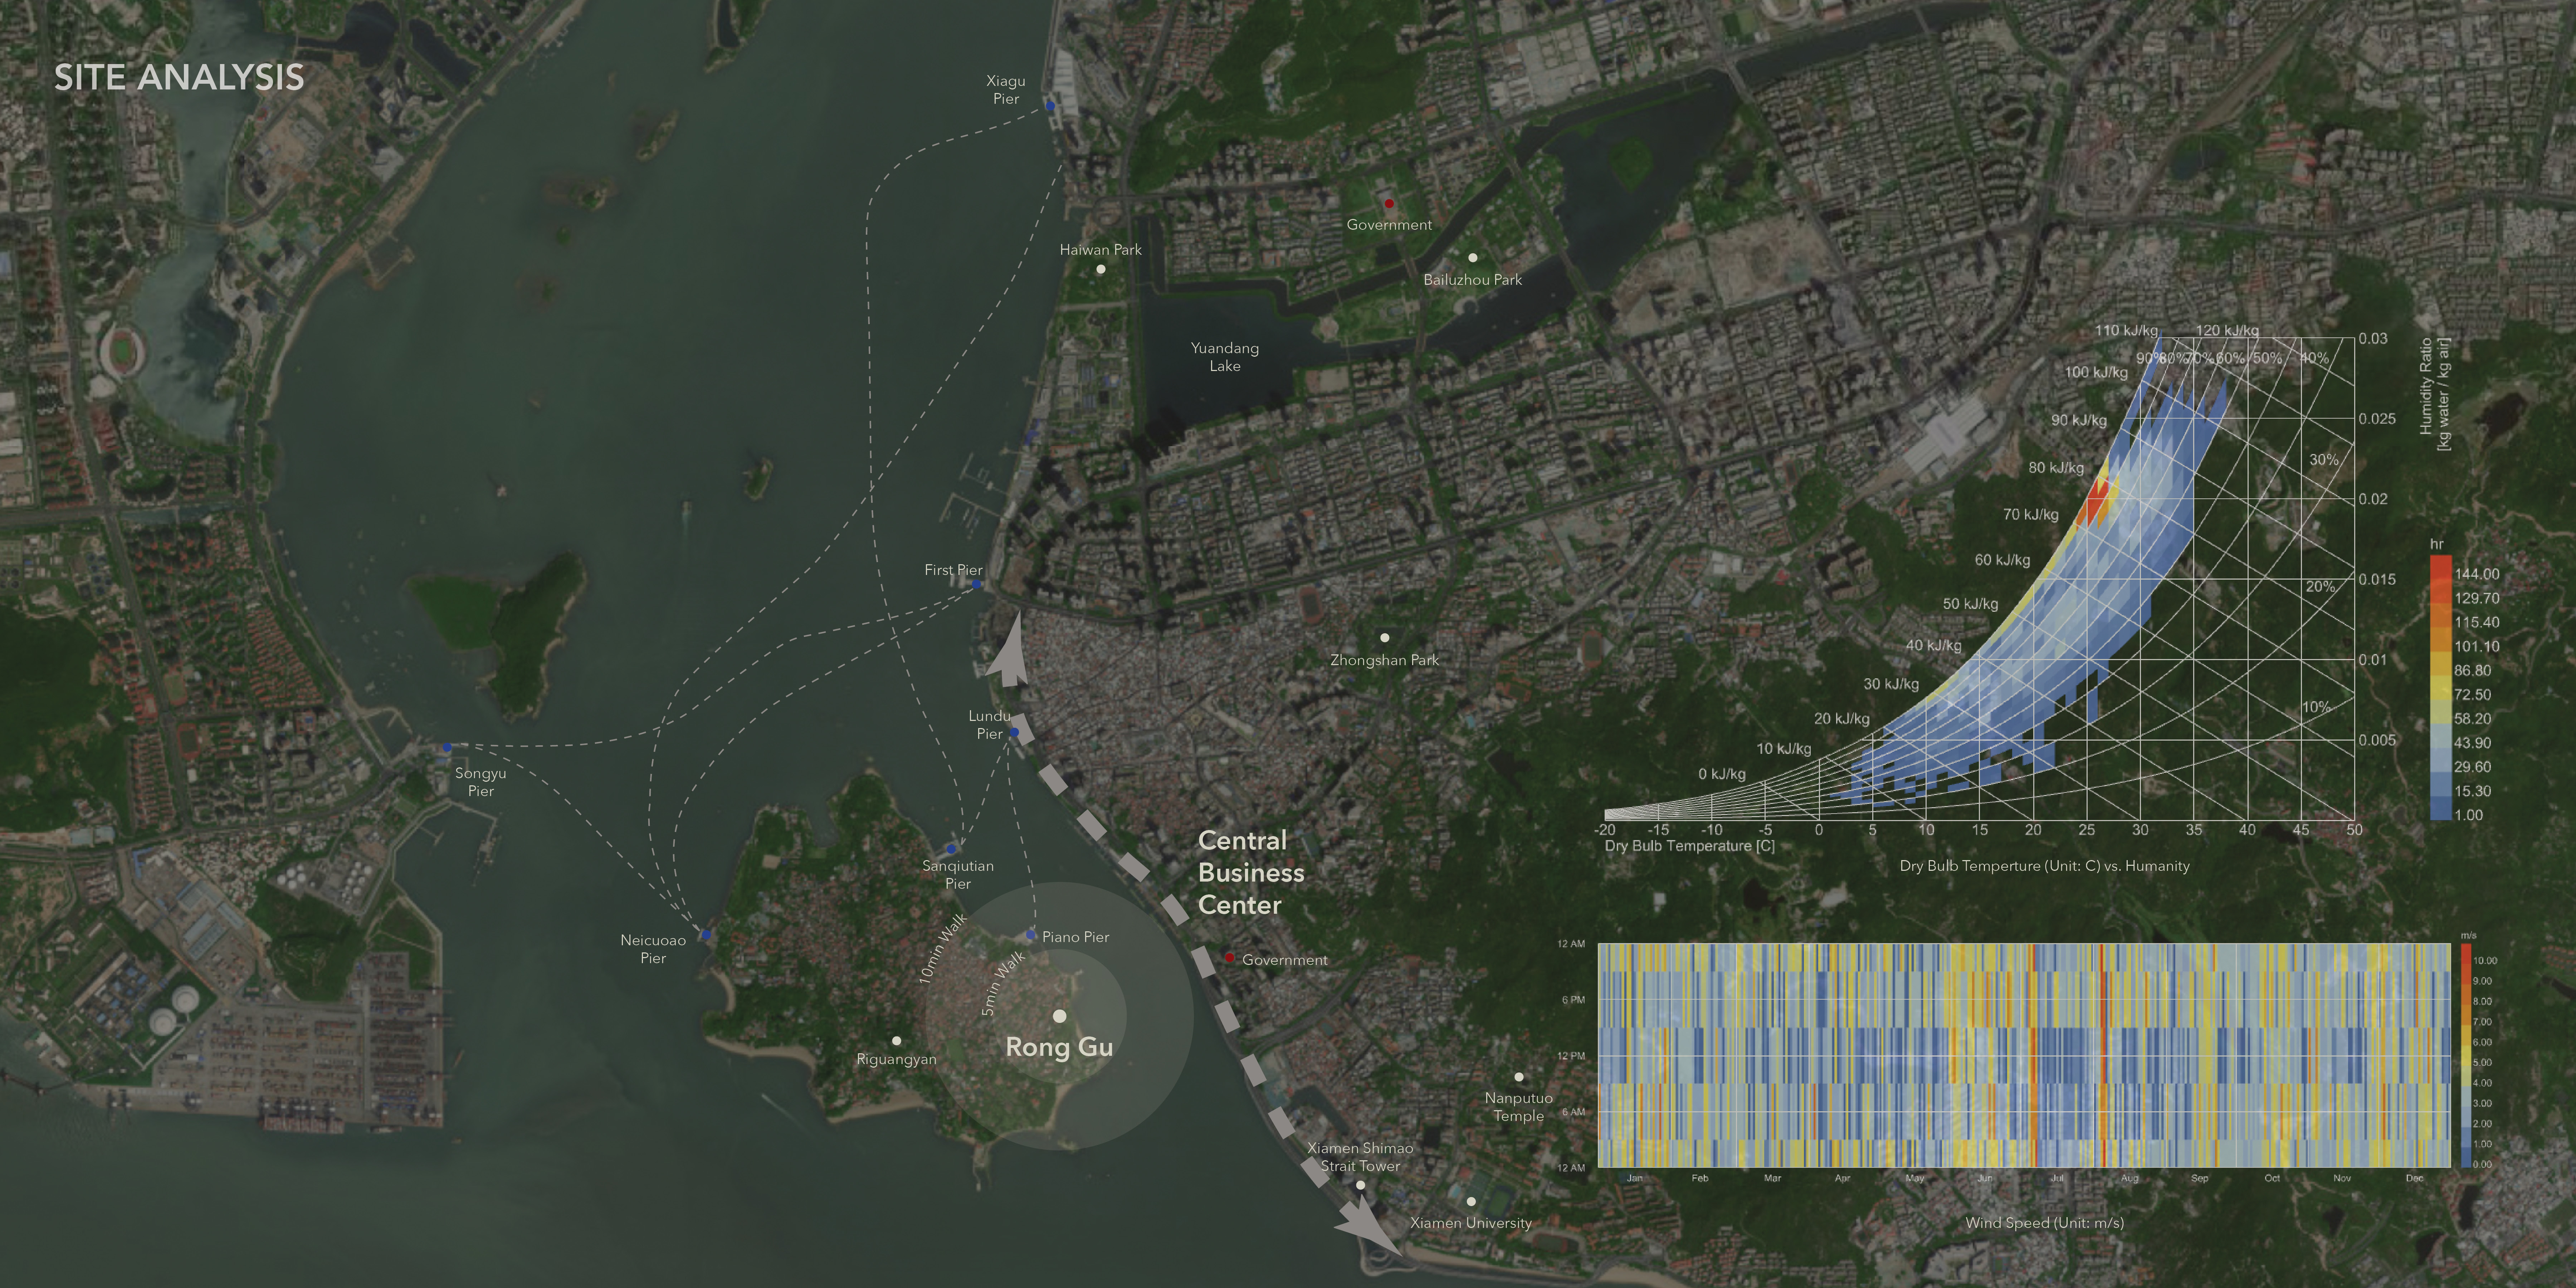This screenshot has height=1288, width=2576.
Task: Click the blue First Pier marker dot
Action: [x=977, y=584]
